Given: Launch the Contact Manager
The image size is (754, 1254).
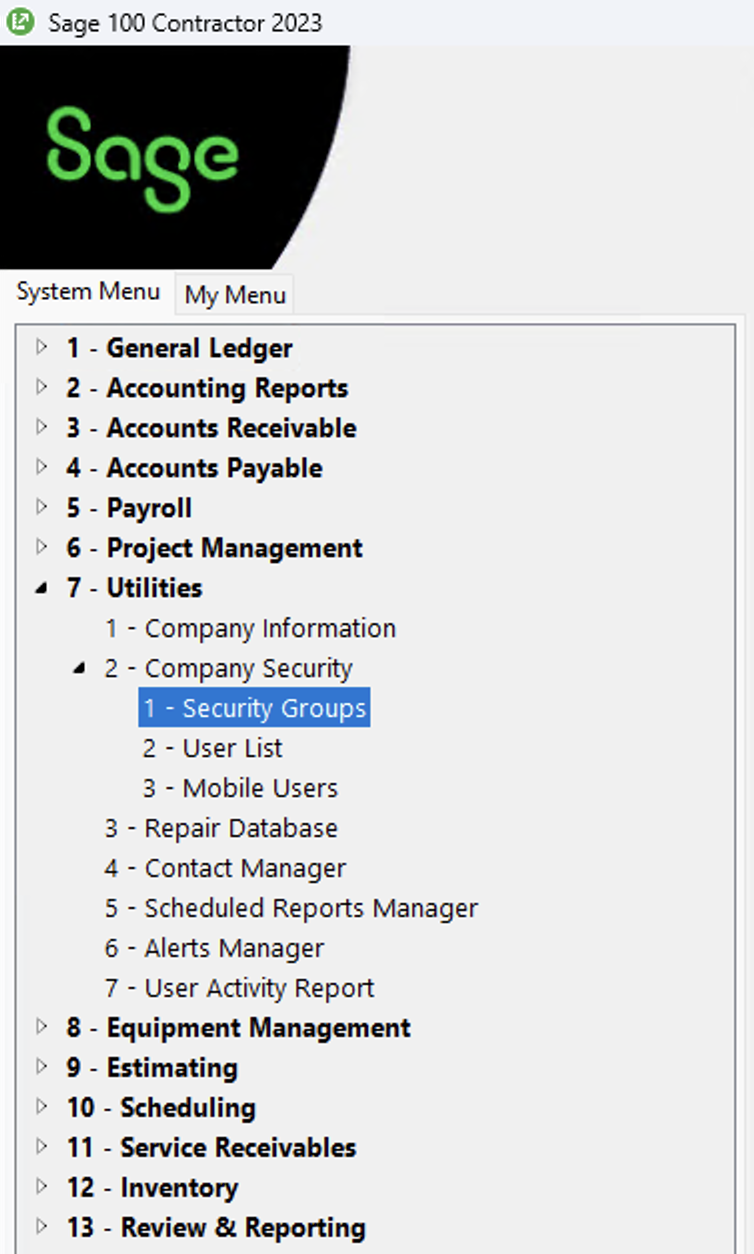Looking at the screenshot, I should [x=225, y=868].
